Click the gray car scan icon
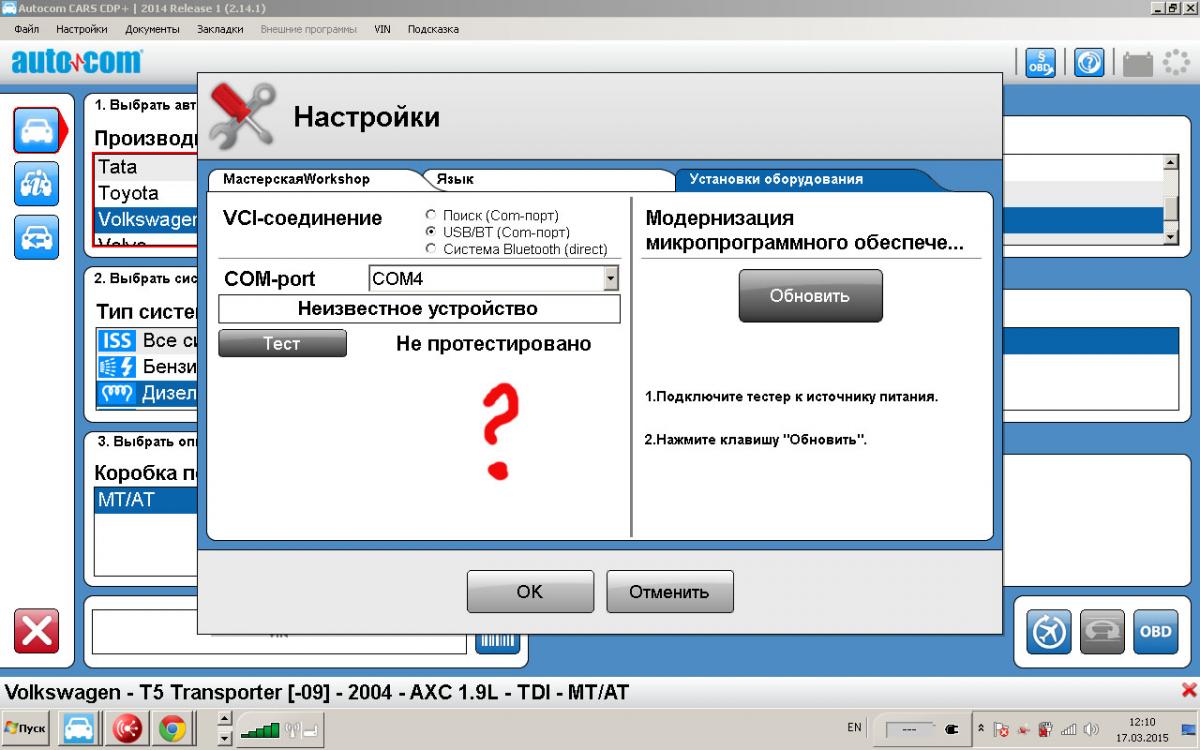This screenshot has width=1200, height=750. [1102, 632]
